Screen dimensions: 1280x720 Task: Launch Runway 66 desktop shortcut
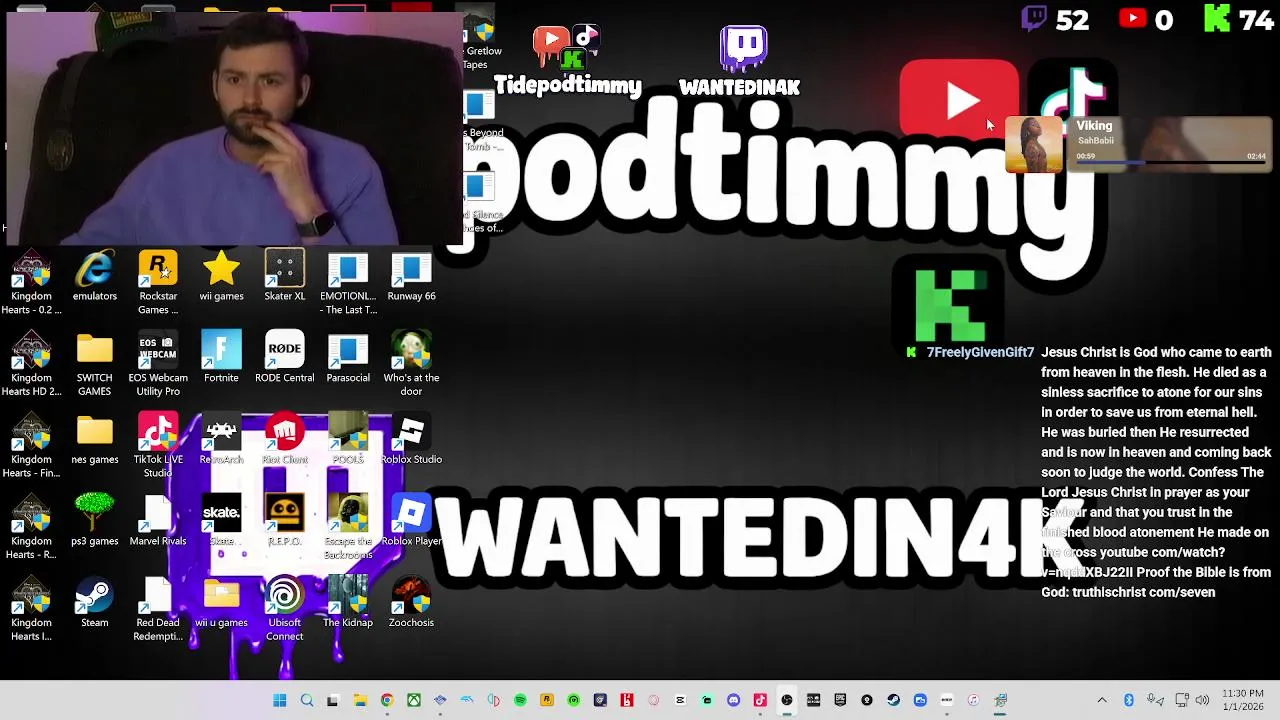(x=411, y=276)
